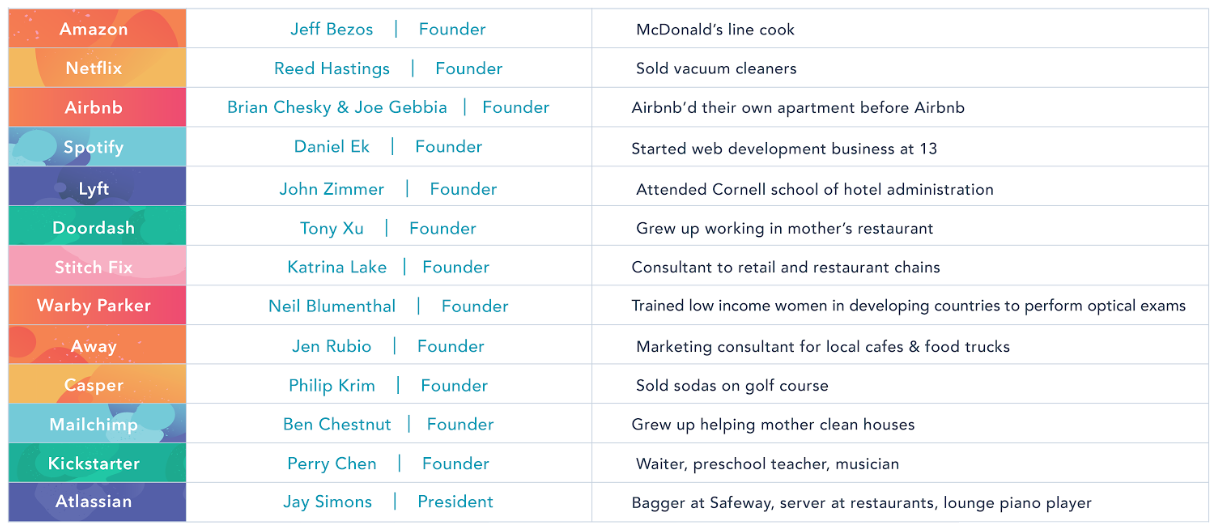1216x530 pixels.
Task: Click the Atlassian company label
Action: point(94,502)
